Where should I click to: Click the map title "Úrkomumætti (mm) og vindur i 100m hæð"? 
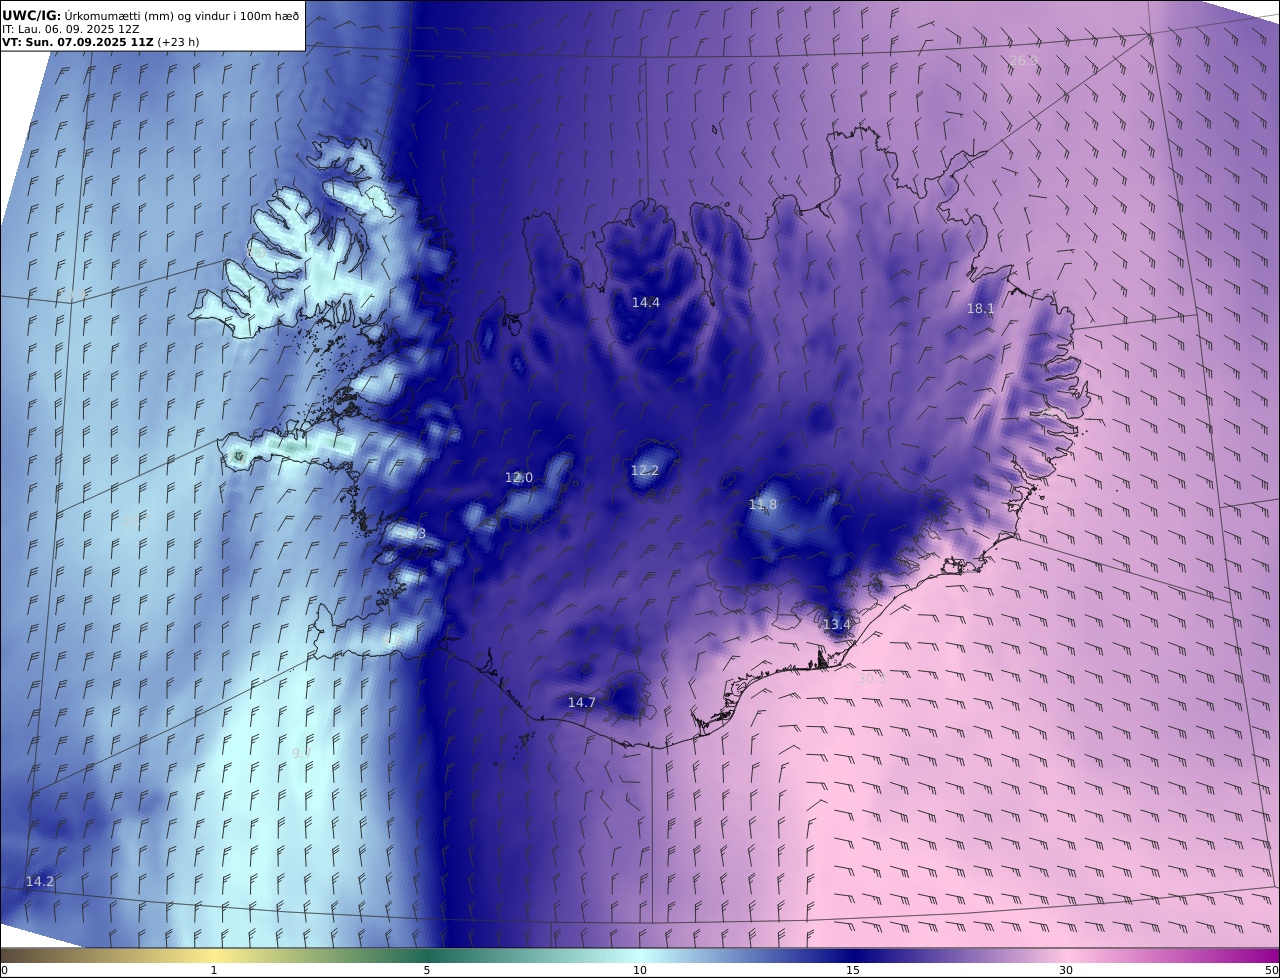[182, 15]
